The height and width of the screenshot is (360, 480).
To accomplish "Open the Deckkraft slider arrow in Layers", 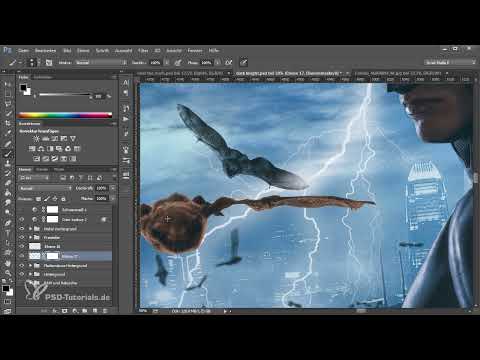I will [x=113, y=188].
